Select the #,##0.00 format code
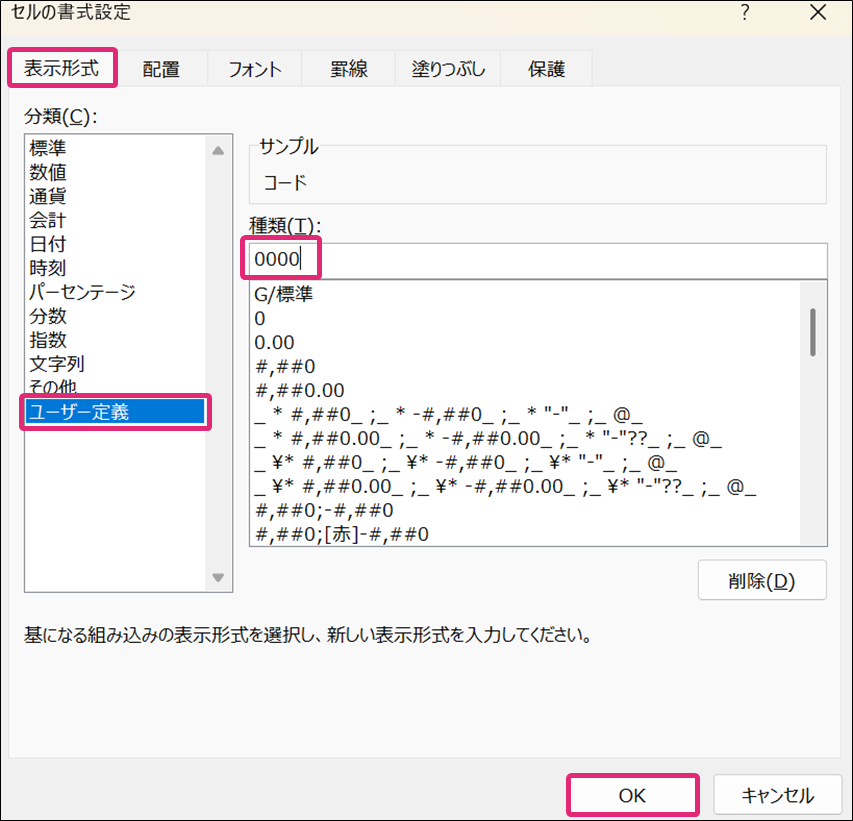This screenshot has height=821, width=853. tap(300, 391)
